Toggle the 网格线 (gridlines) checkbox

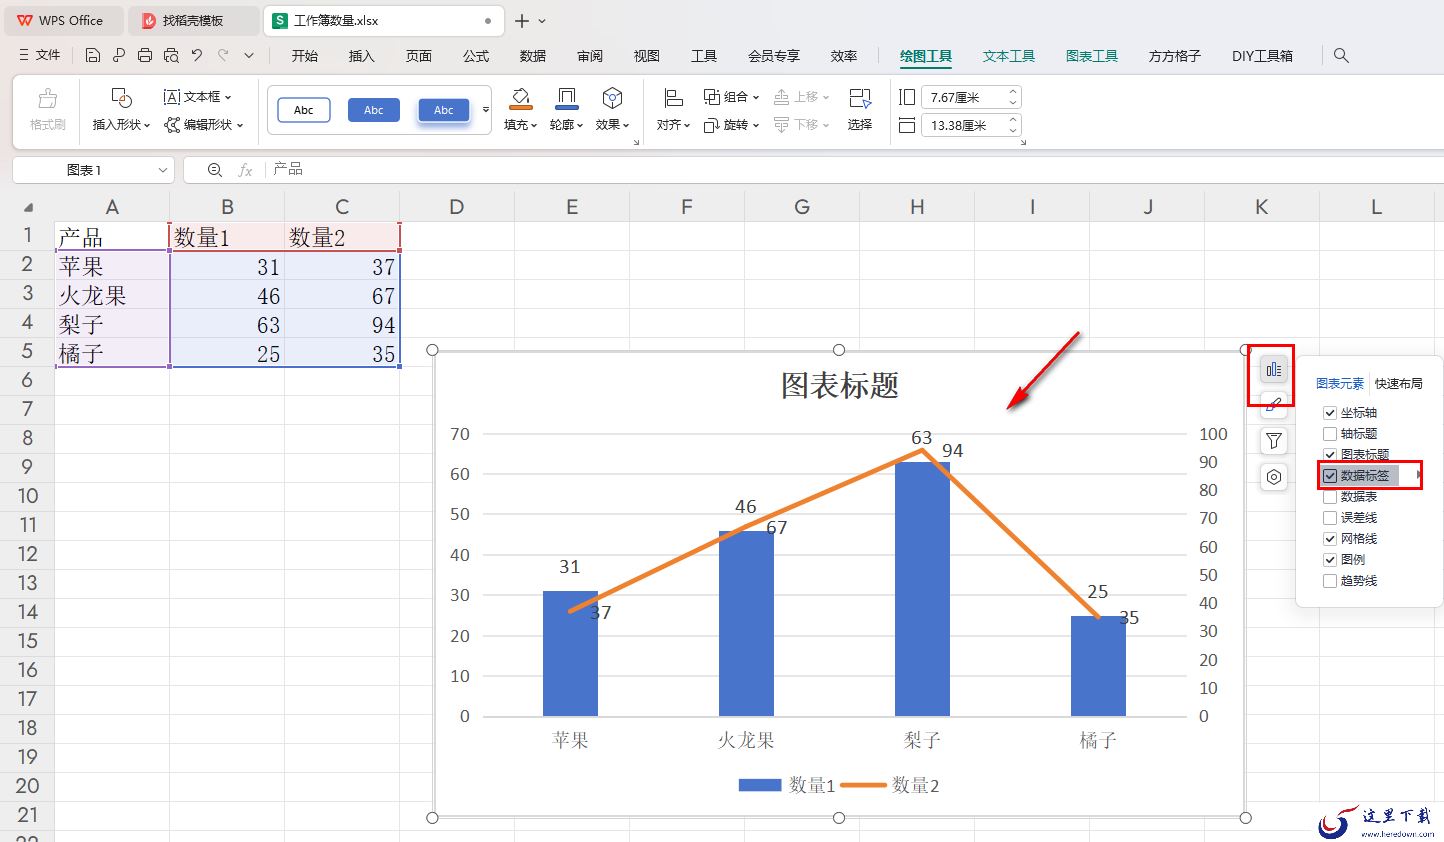(x=1330, y=539)
